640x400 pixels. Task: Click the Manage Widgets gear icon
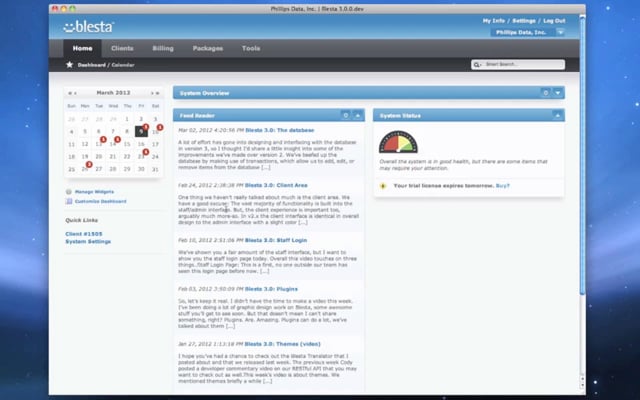[69, 191]
